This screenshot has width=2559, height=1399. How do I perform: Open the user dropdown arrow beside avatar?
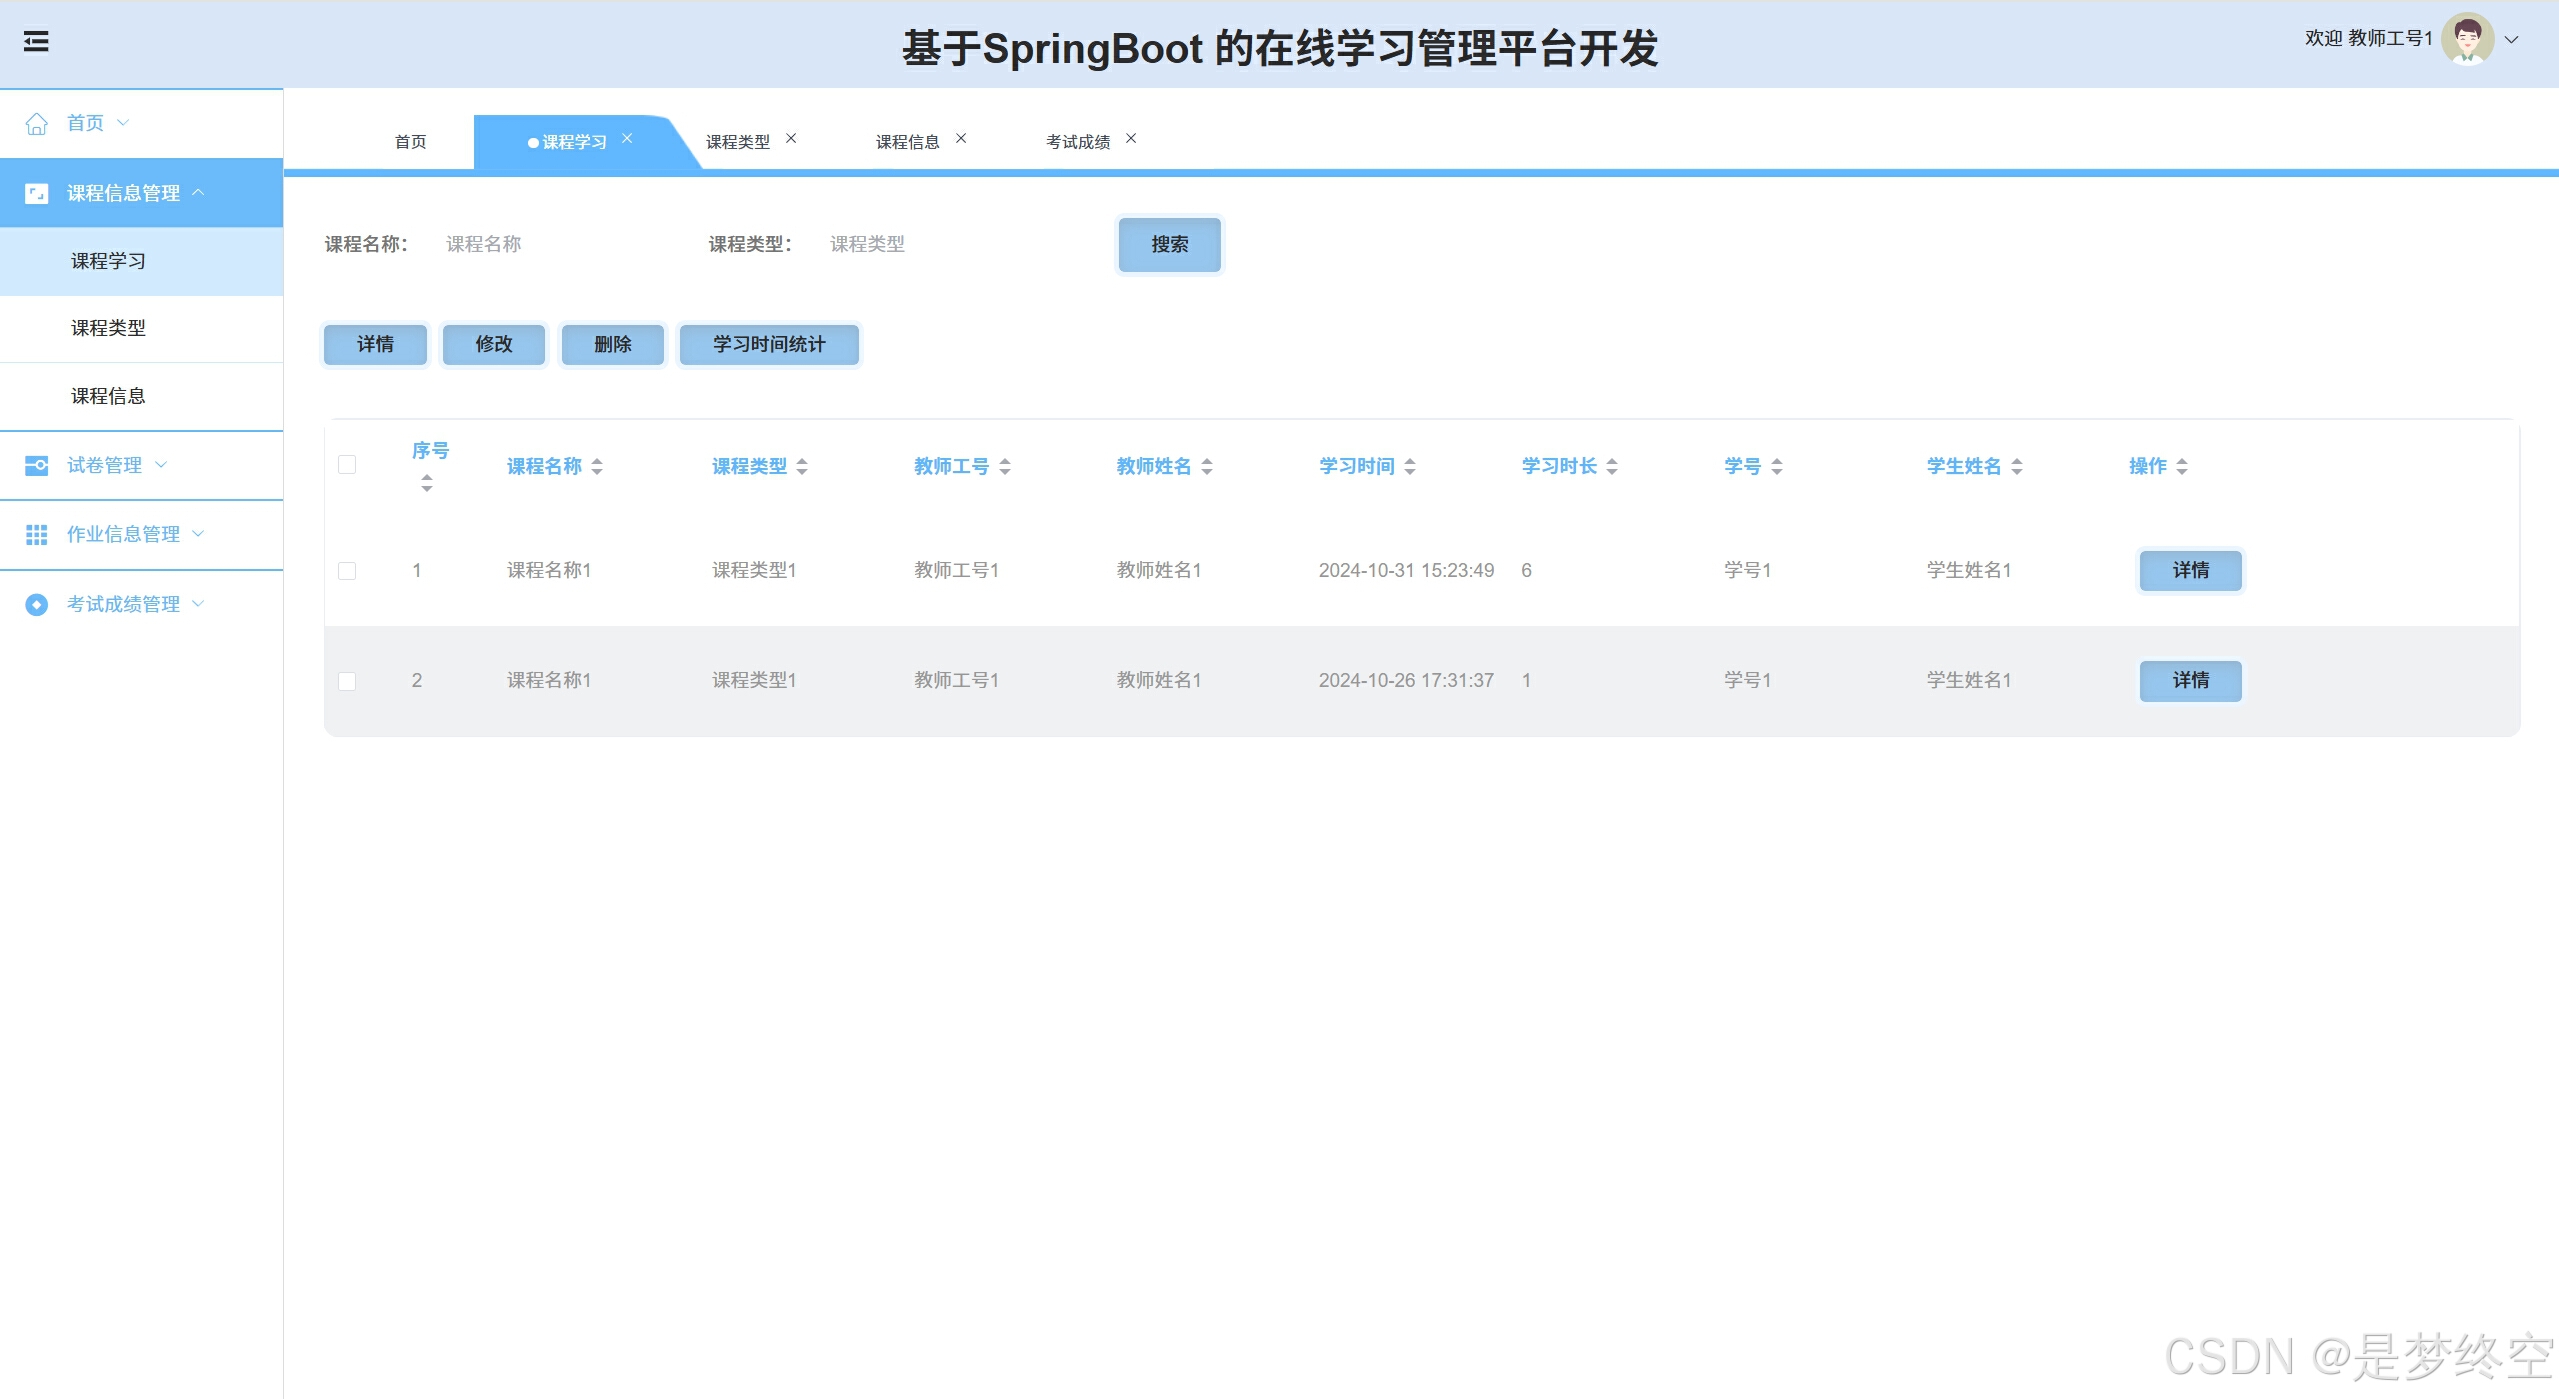coord(2511,40)
